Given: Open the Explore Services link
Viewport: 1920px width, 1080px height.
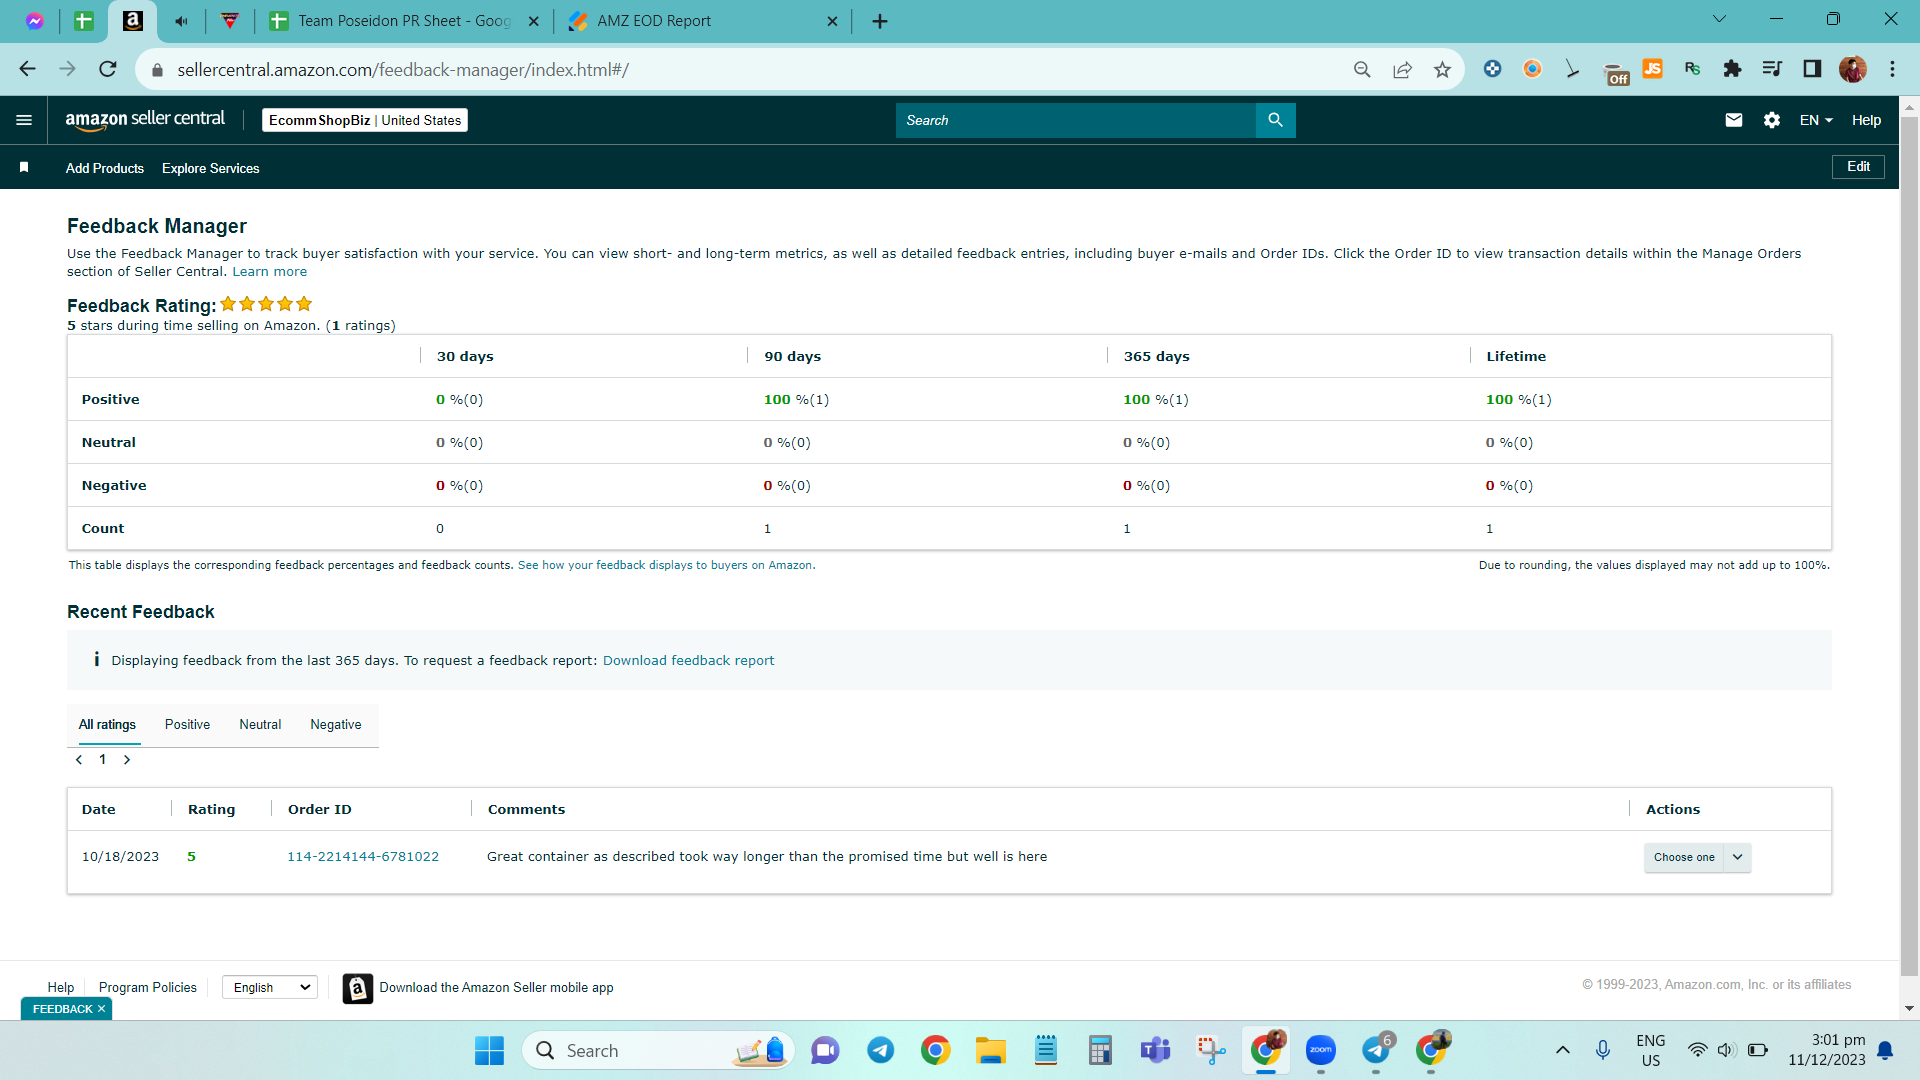Looking at the screenshot, I should click(x=210, y=168).
